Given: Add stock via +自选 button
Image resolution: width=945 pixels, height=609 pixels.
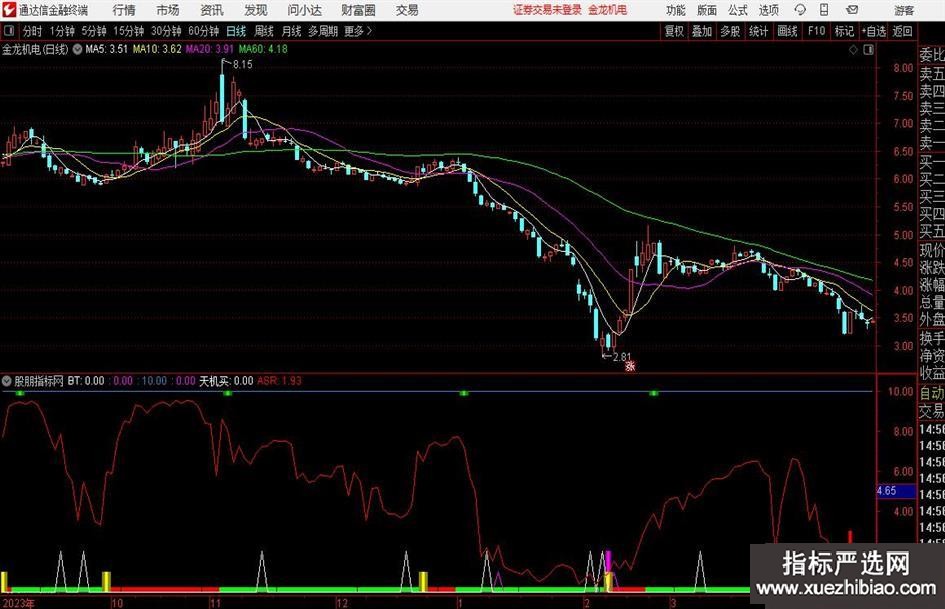Looking at the screenshot, I should pyautogui.click(x=874, y=31).
